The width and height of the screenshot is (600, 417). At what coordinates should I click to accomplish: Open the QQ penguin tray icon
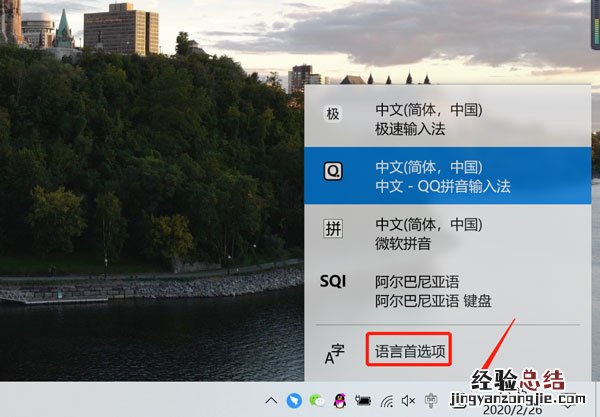click(x=340, y=401)
